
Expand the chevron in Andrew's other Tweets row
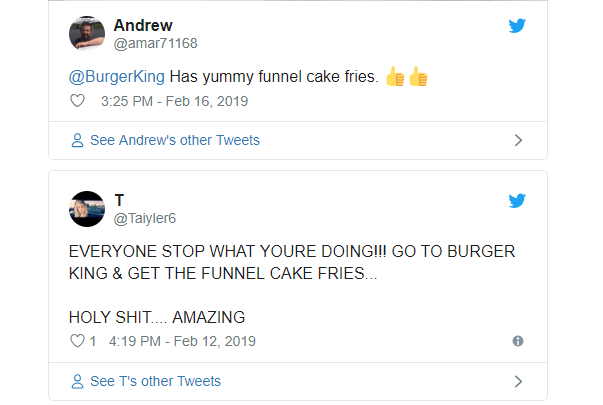coord(518,141)
